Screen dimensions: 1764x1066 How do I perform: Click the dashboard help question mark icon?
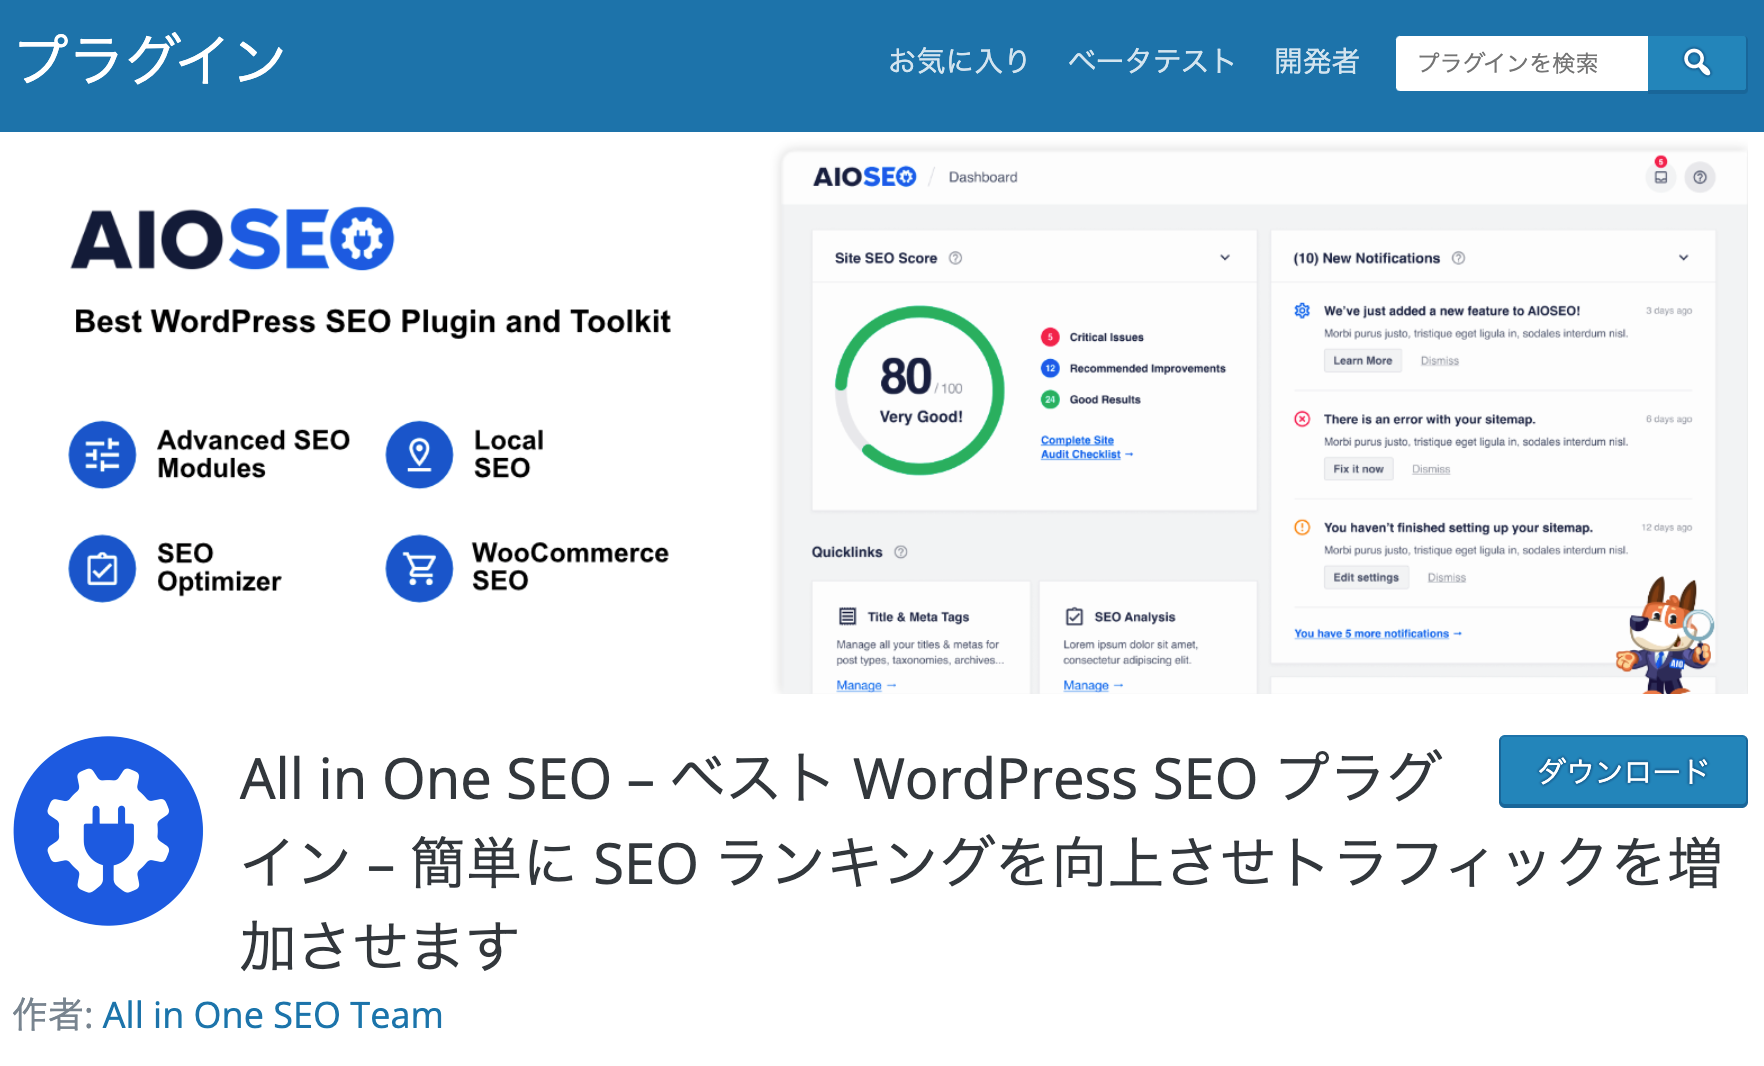tap(1700, 177)
